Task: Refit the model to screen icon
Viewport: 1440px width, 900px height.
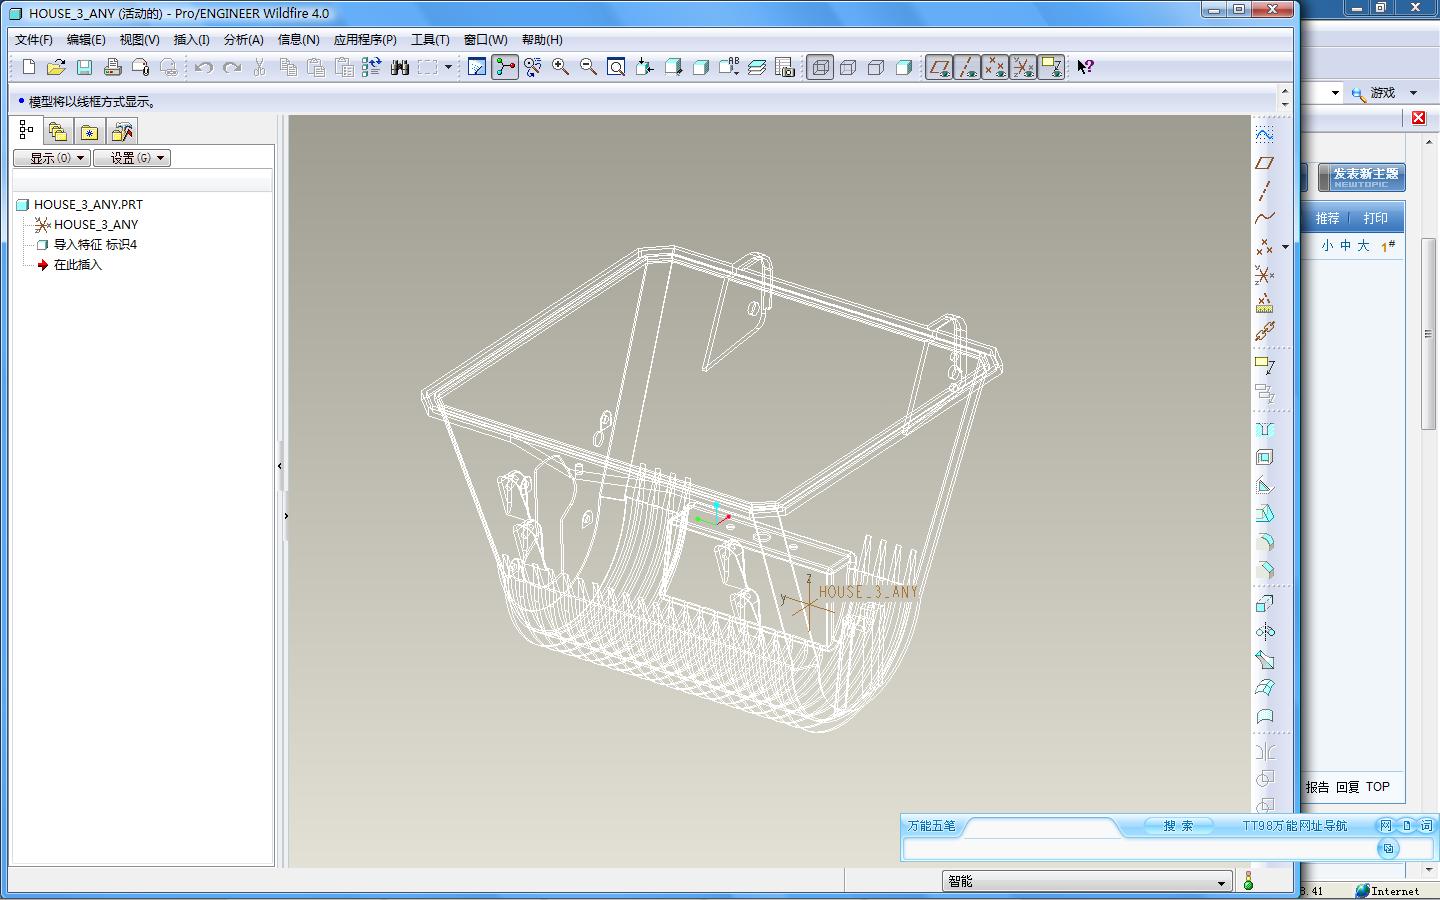Action: (617, 67)
